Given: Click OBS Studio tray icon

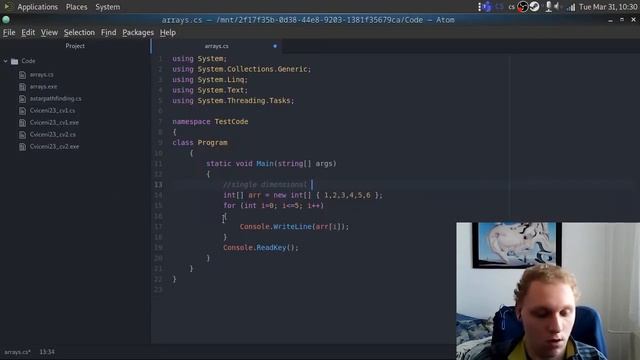Looking at the screenshot, I should point(522,7).
